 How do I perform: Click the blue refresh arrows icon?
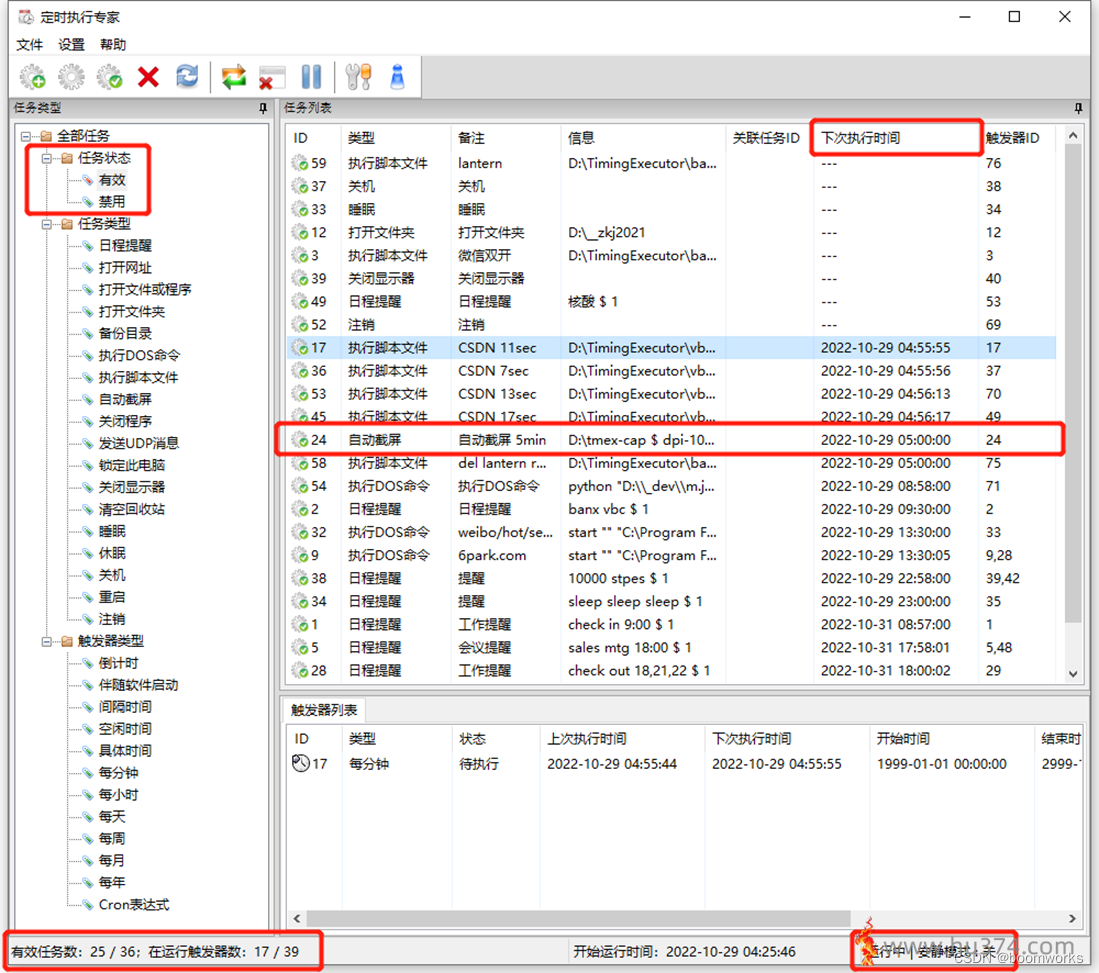(186, 76)
